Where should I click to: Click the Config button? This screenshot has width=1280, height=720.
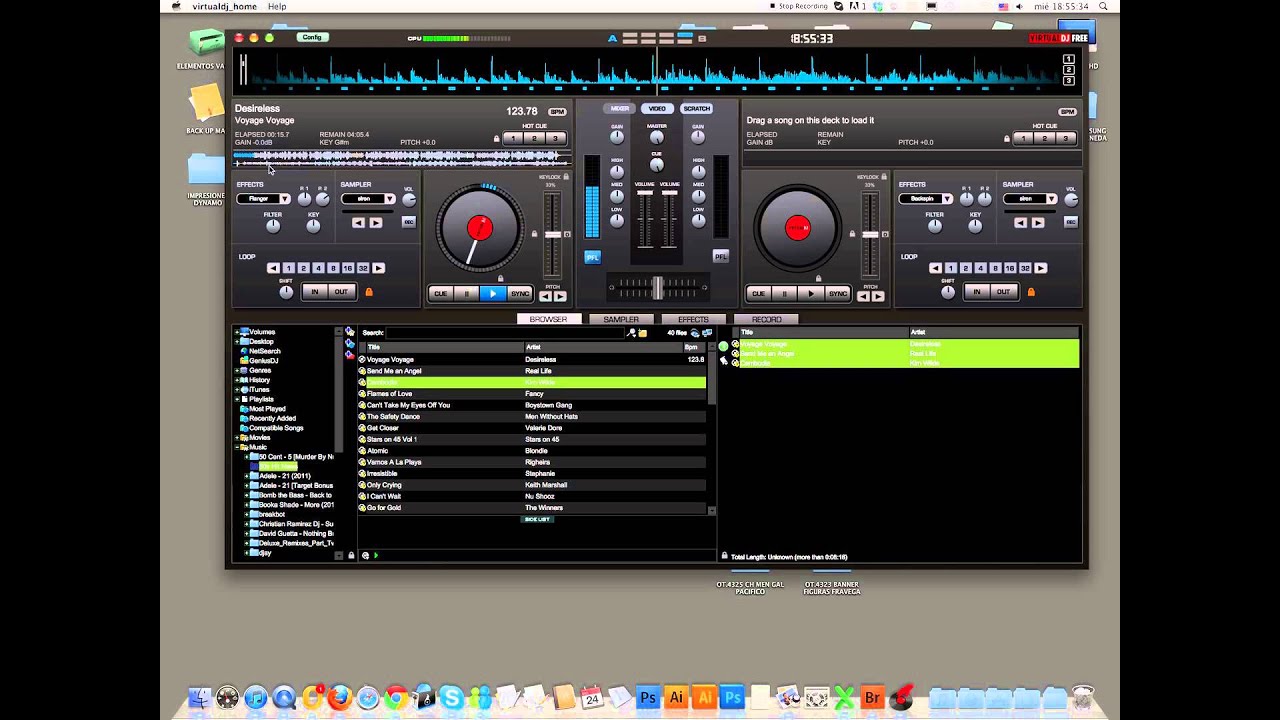(312, 37)
